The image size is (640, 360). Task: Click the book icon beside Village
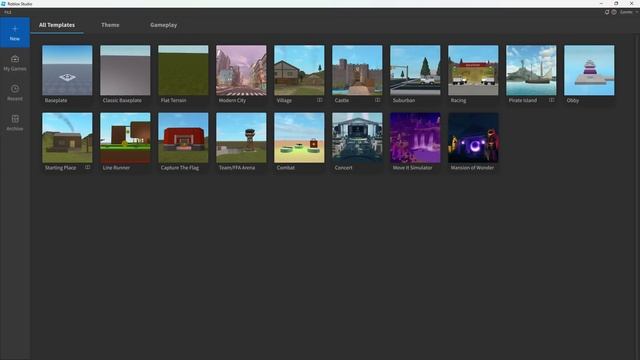(x=320, y=100)
